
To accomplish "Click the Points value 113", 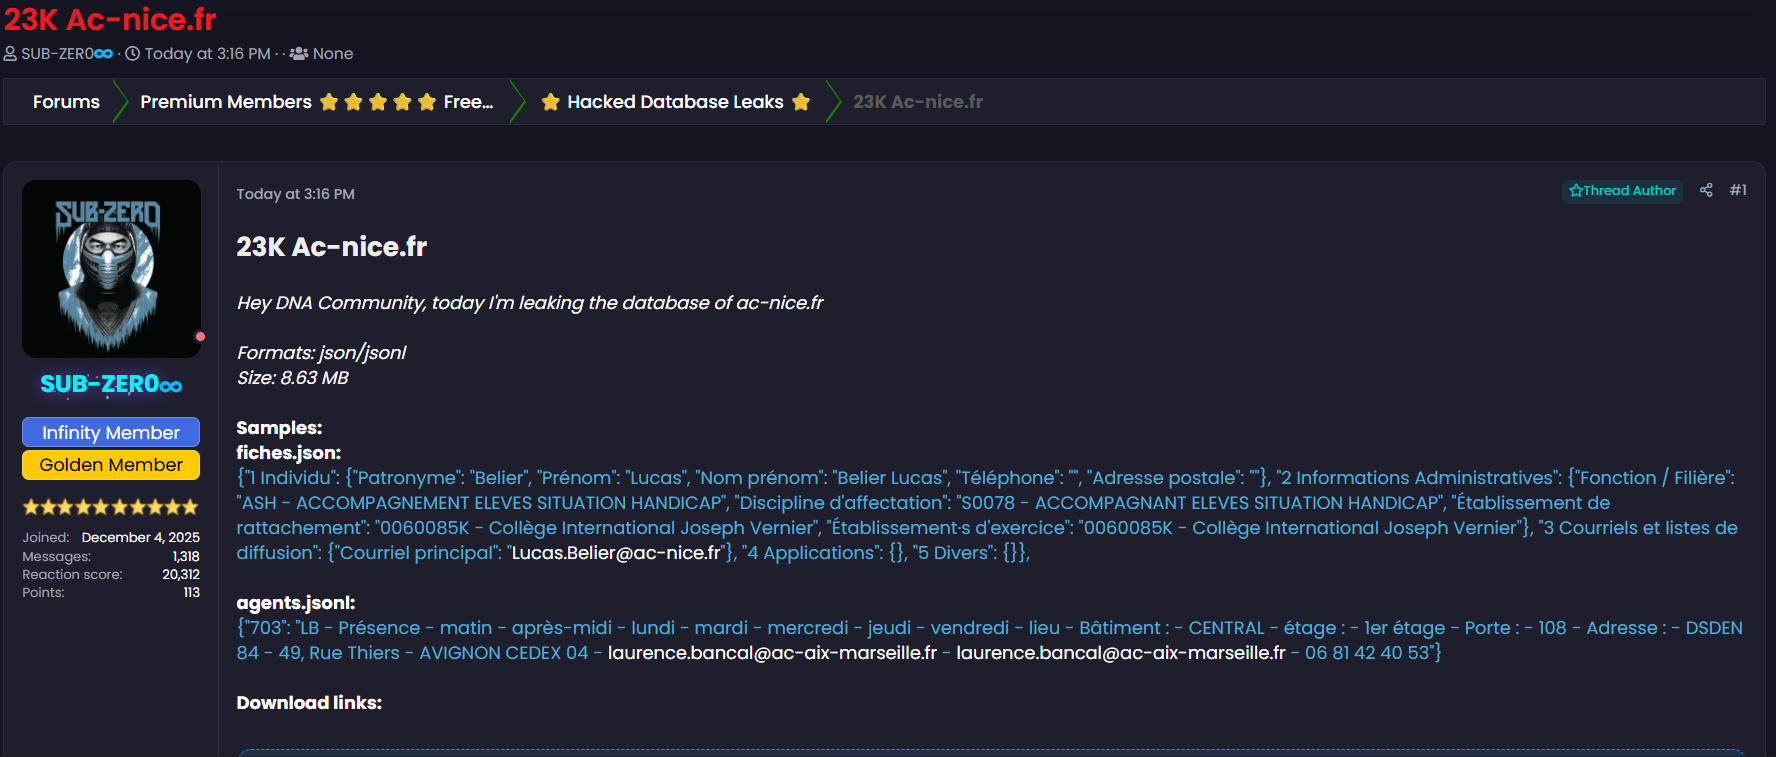I will click(x=191, y=592).
